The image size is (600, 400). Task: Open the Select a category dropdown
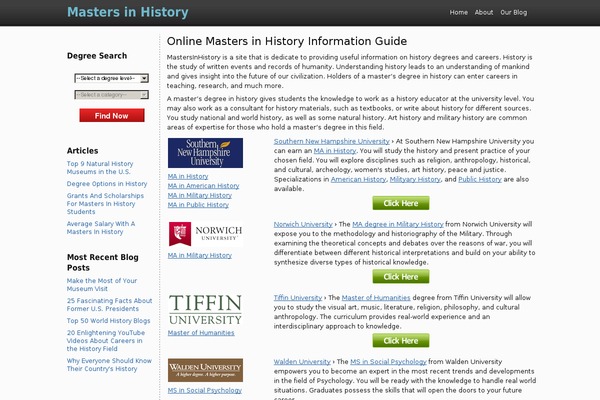[111, 95]
